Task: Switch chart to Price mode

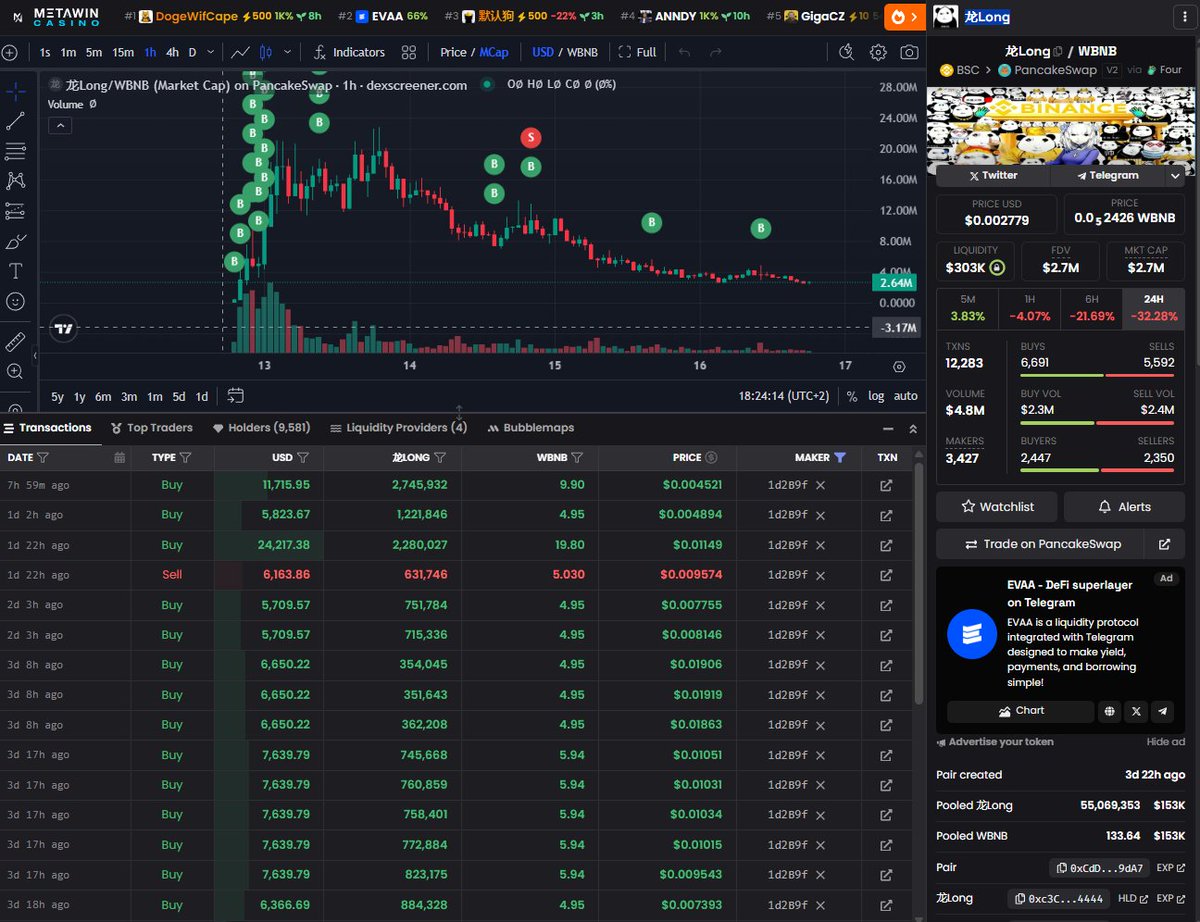Action: [453, 52]
